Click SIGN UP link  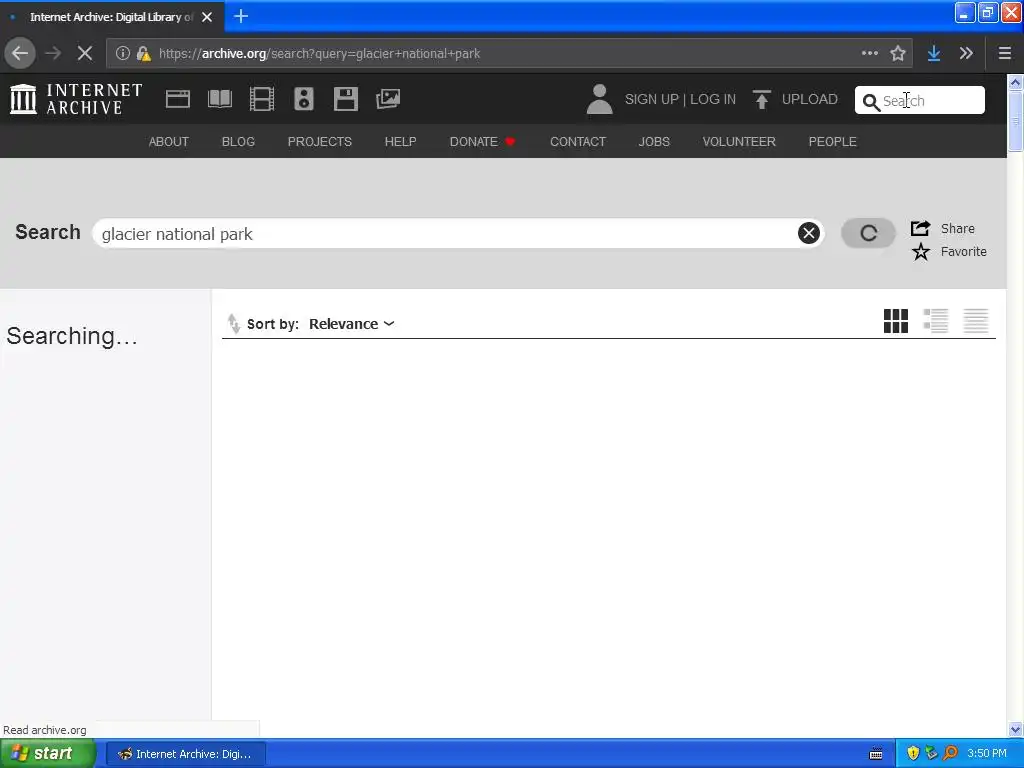[x=652, y=99]
